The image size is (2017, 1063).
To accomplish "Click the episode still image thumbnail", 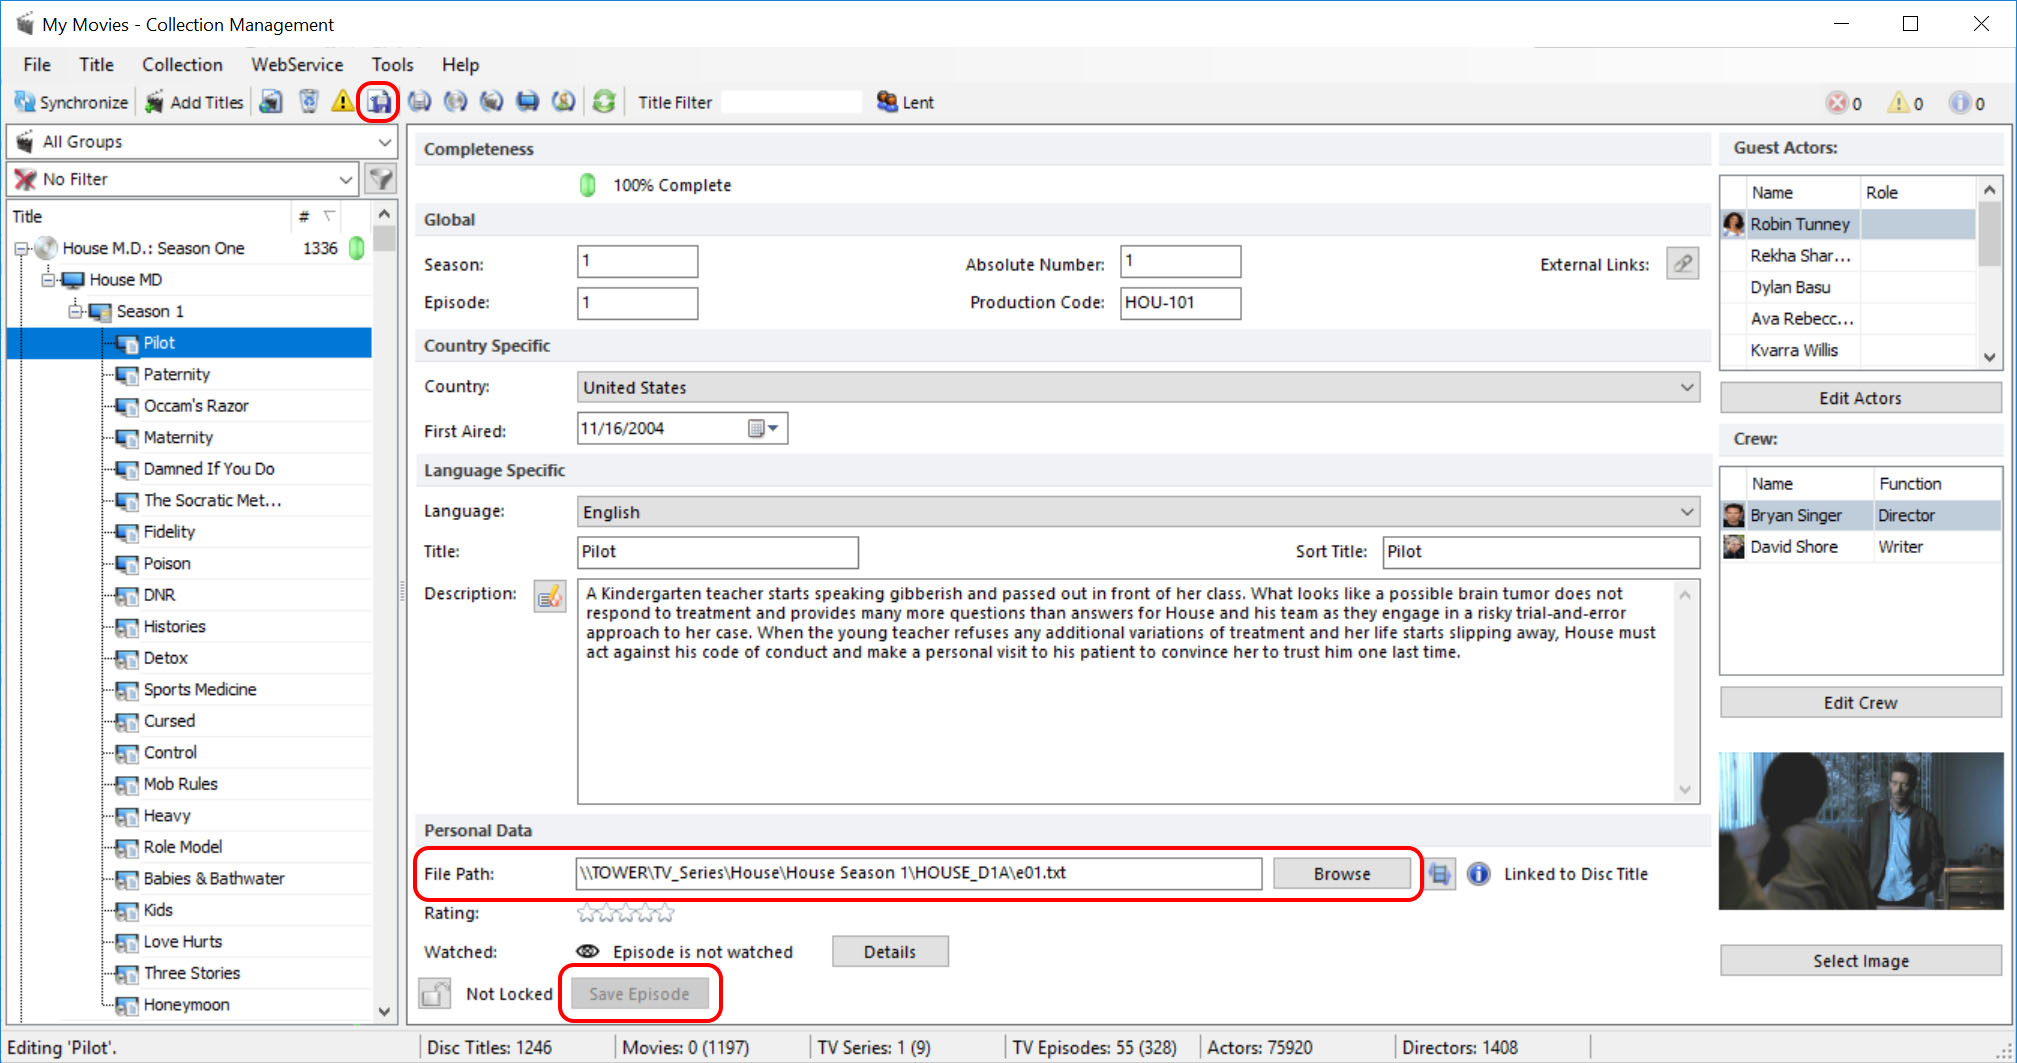I will pyautogui.click(x=1861, y=831).
